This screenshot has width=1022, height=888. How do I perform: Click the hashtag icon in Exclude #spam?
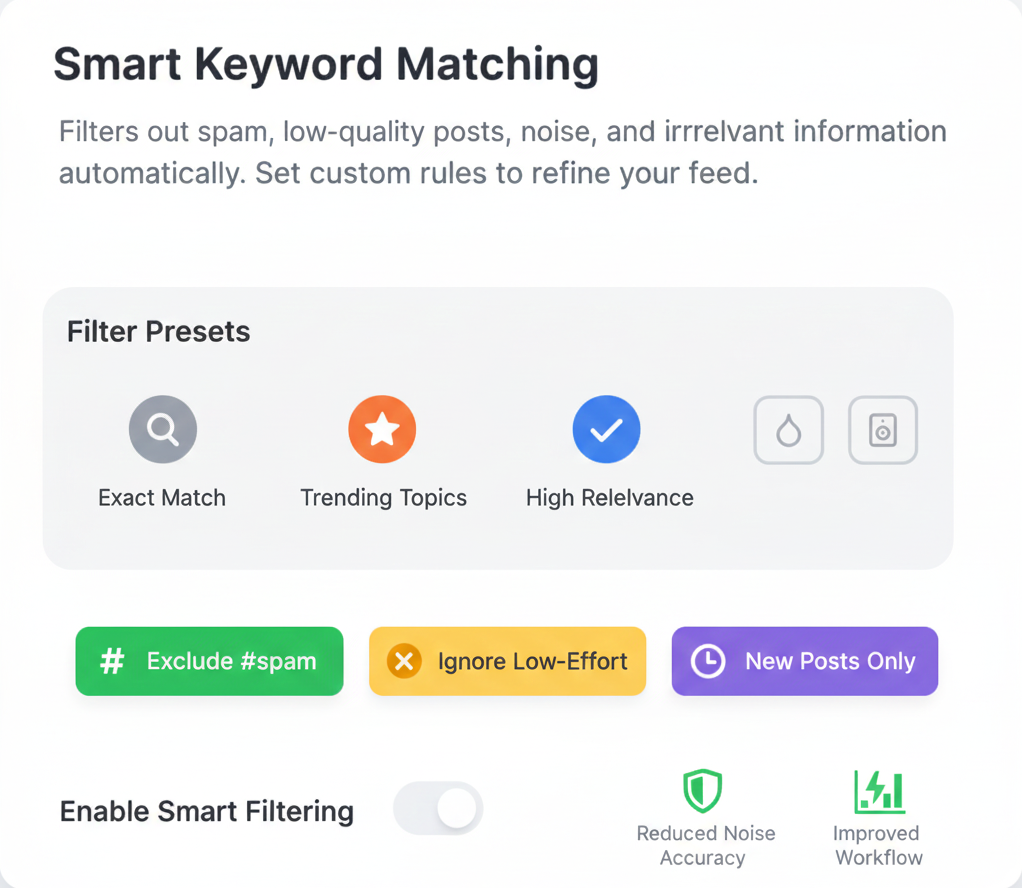[x=113, y=660]
